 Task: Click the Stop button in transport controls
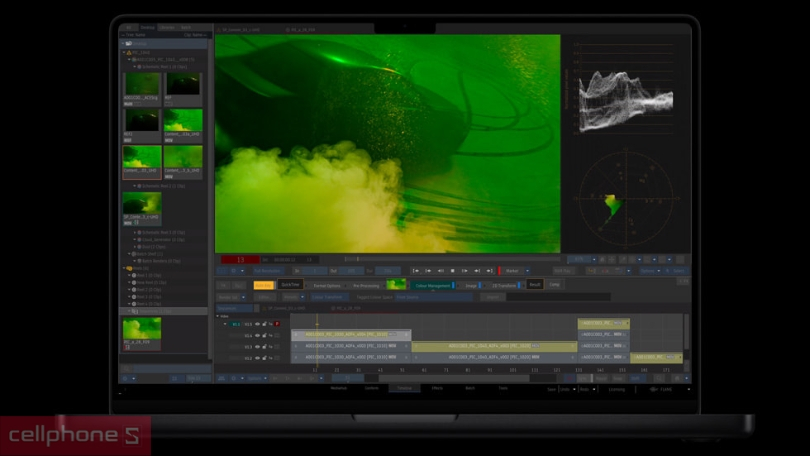tap(452, 270)
